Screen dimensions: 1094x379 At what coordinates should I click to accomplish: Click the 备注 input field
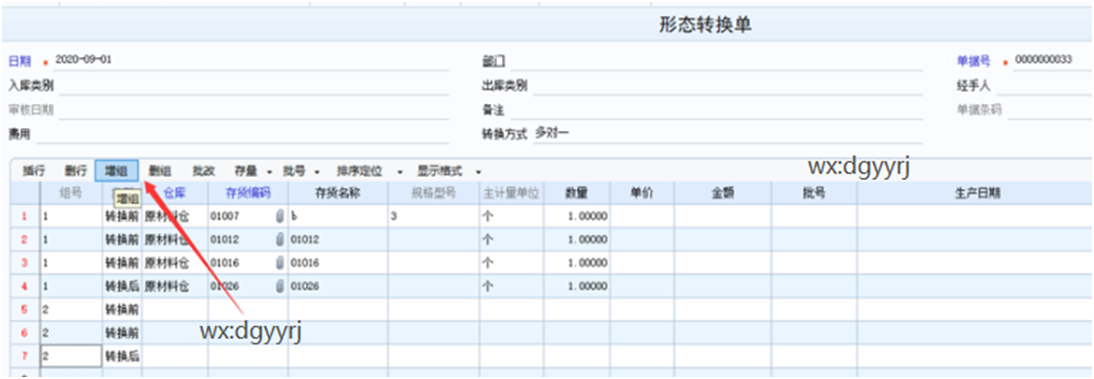(x=716, y=110)
